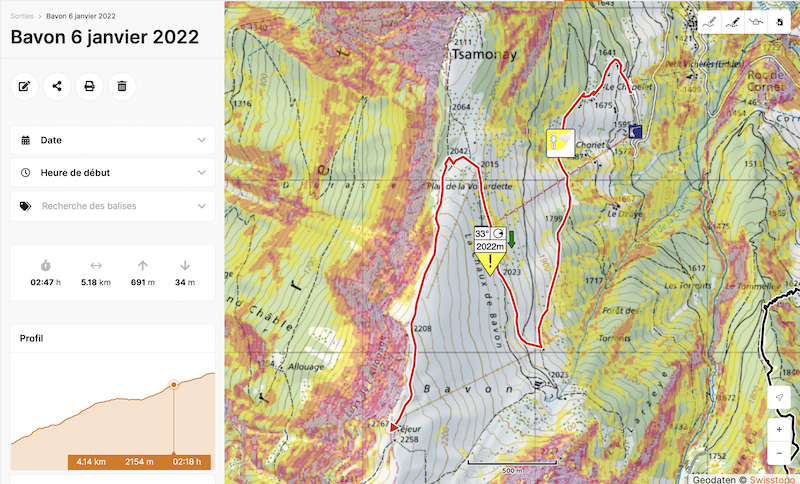Screen dimensions: 800x484
Task: Click the blue parking marker near Chonet
Action: [x=636, y=130]
